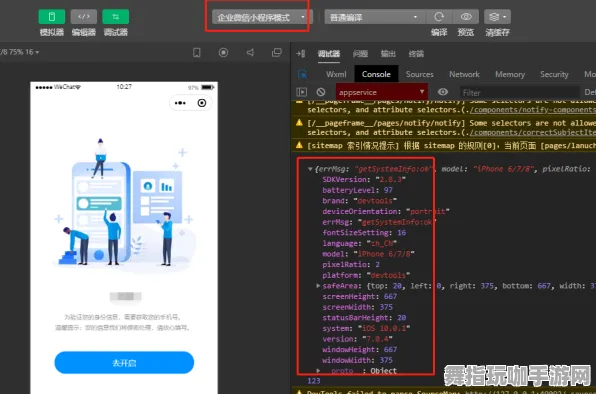The height and width of the screenshot is (394, 596).
Task: Select the Console devtools tab
Action: 376,74
